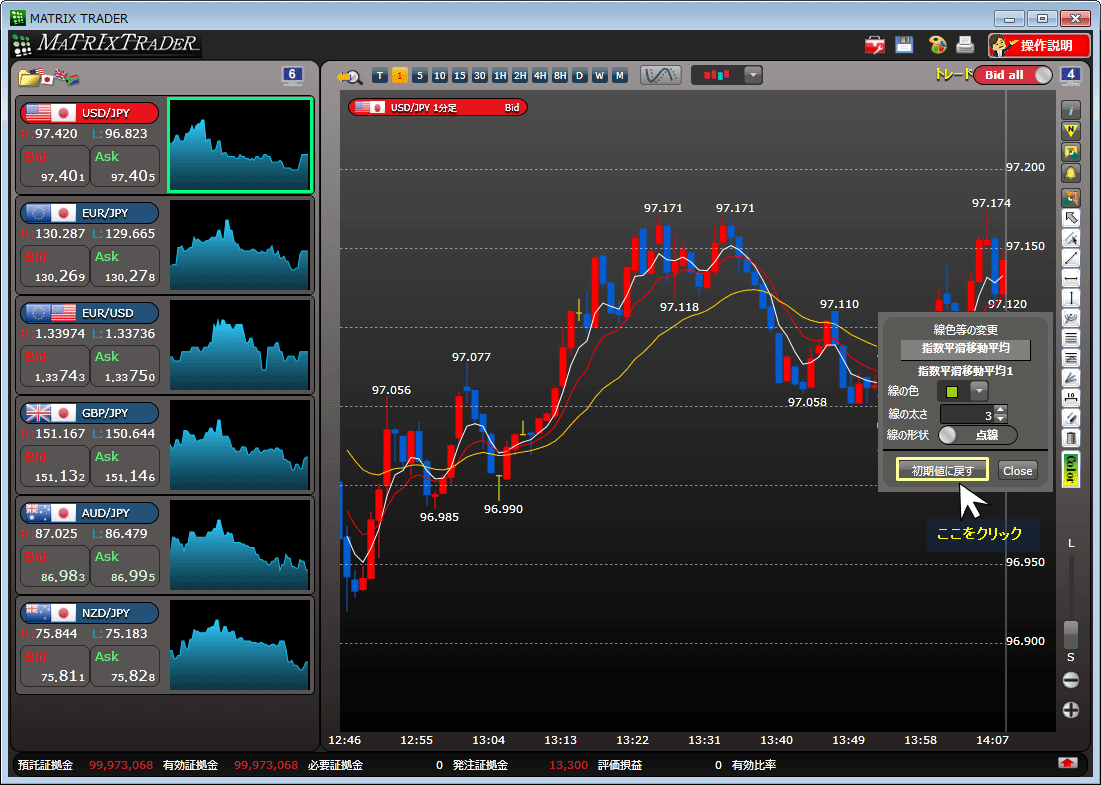The image size is (1101, 785).
Task: Select the 8H timeframe tab
Action: (x=560, y=76)
